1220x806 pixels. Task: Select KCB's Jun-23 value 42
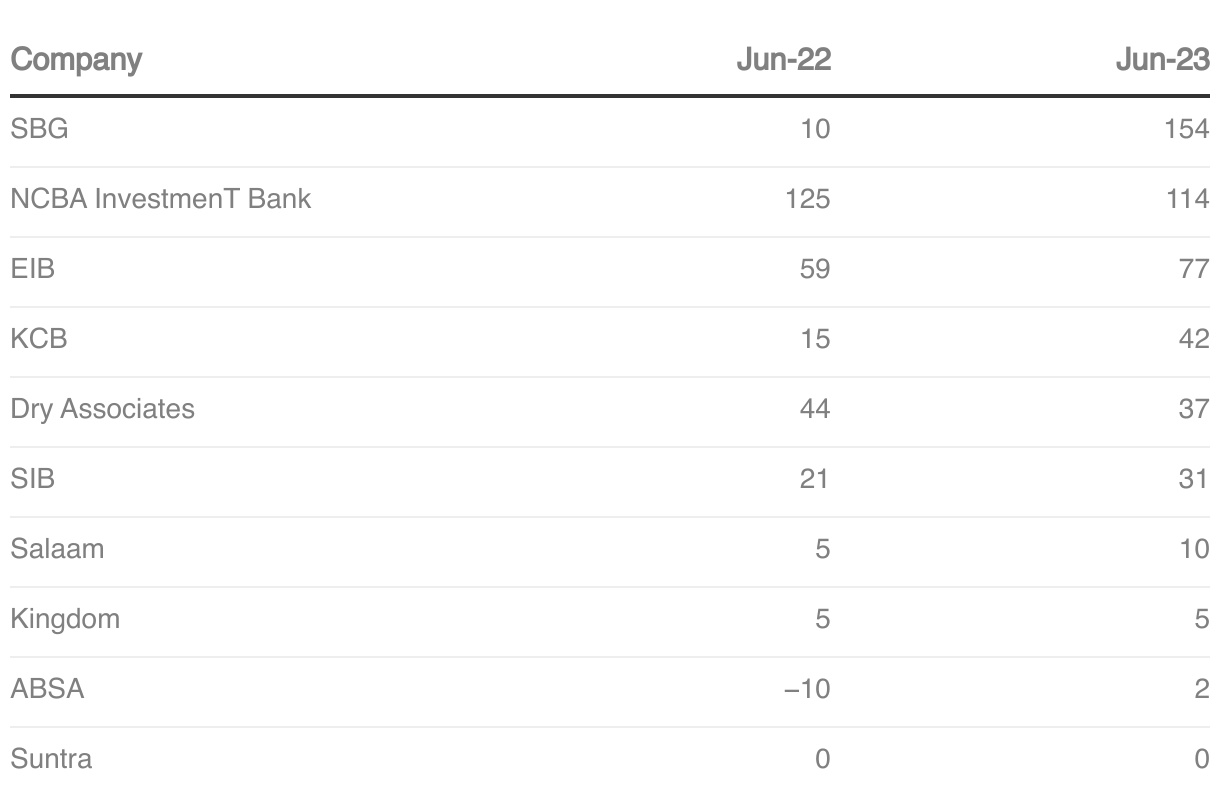pos(1194,339)
